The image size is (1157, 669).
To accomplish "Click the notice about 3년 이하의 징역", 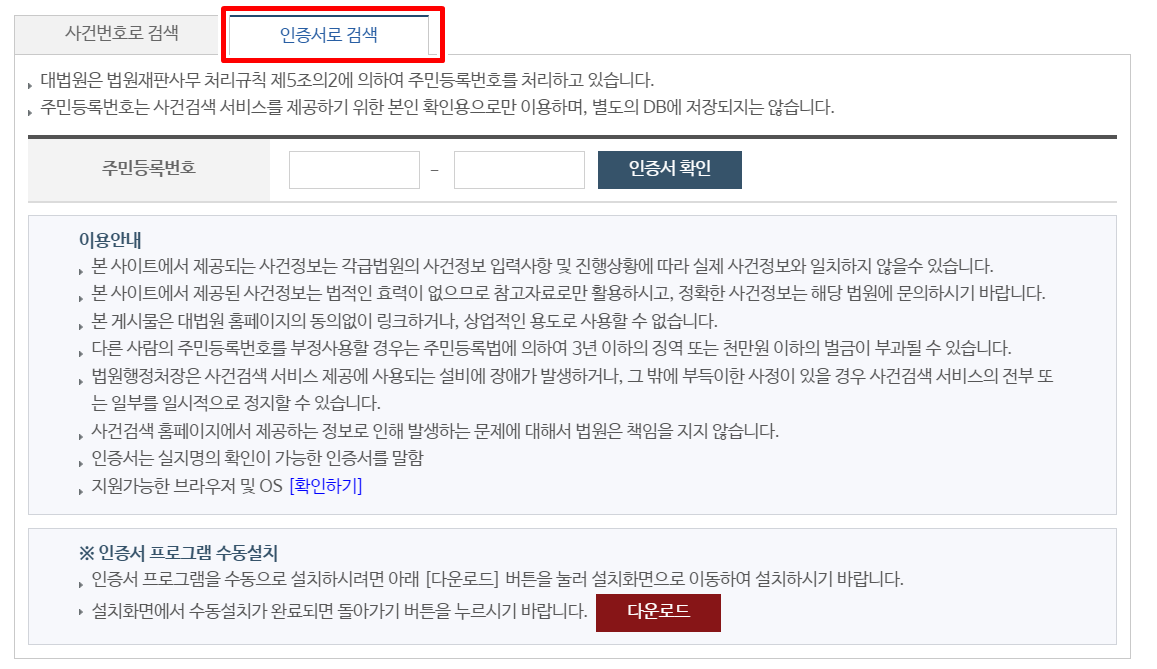I will [x=551, y=348].
